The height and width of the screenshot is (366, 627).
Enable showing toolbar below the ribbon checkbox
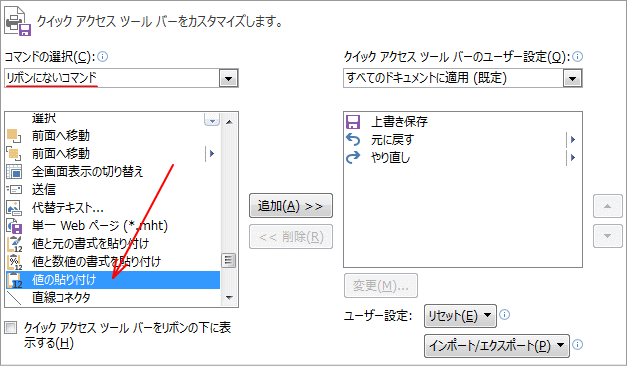[x=11, y=328]
